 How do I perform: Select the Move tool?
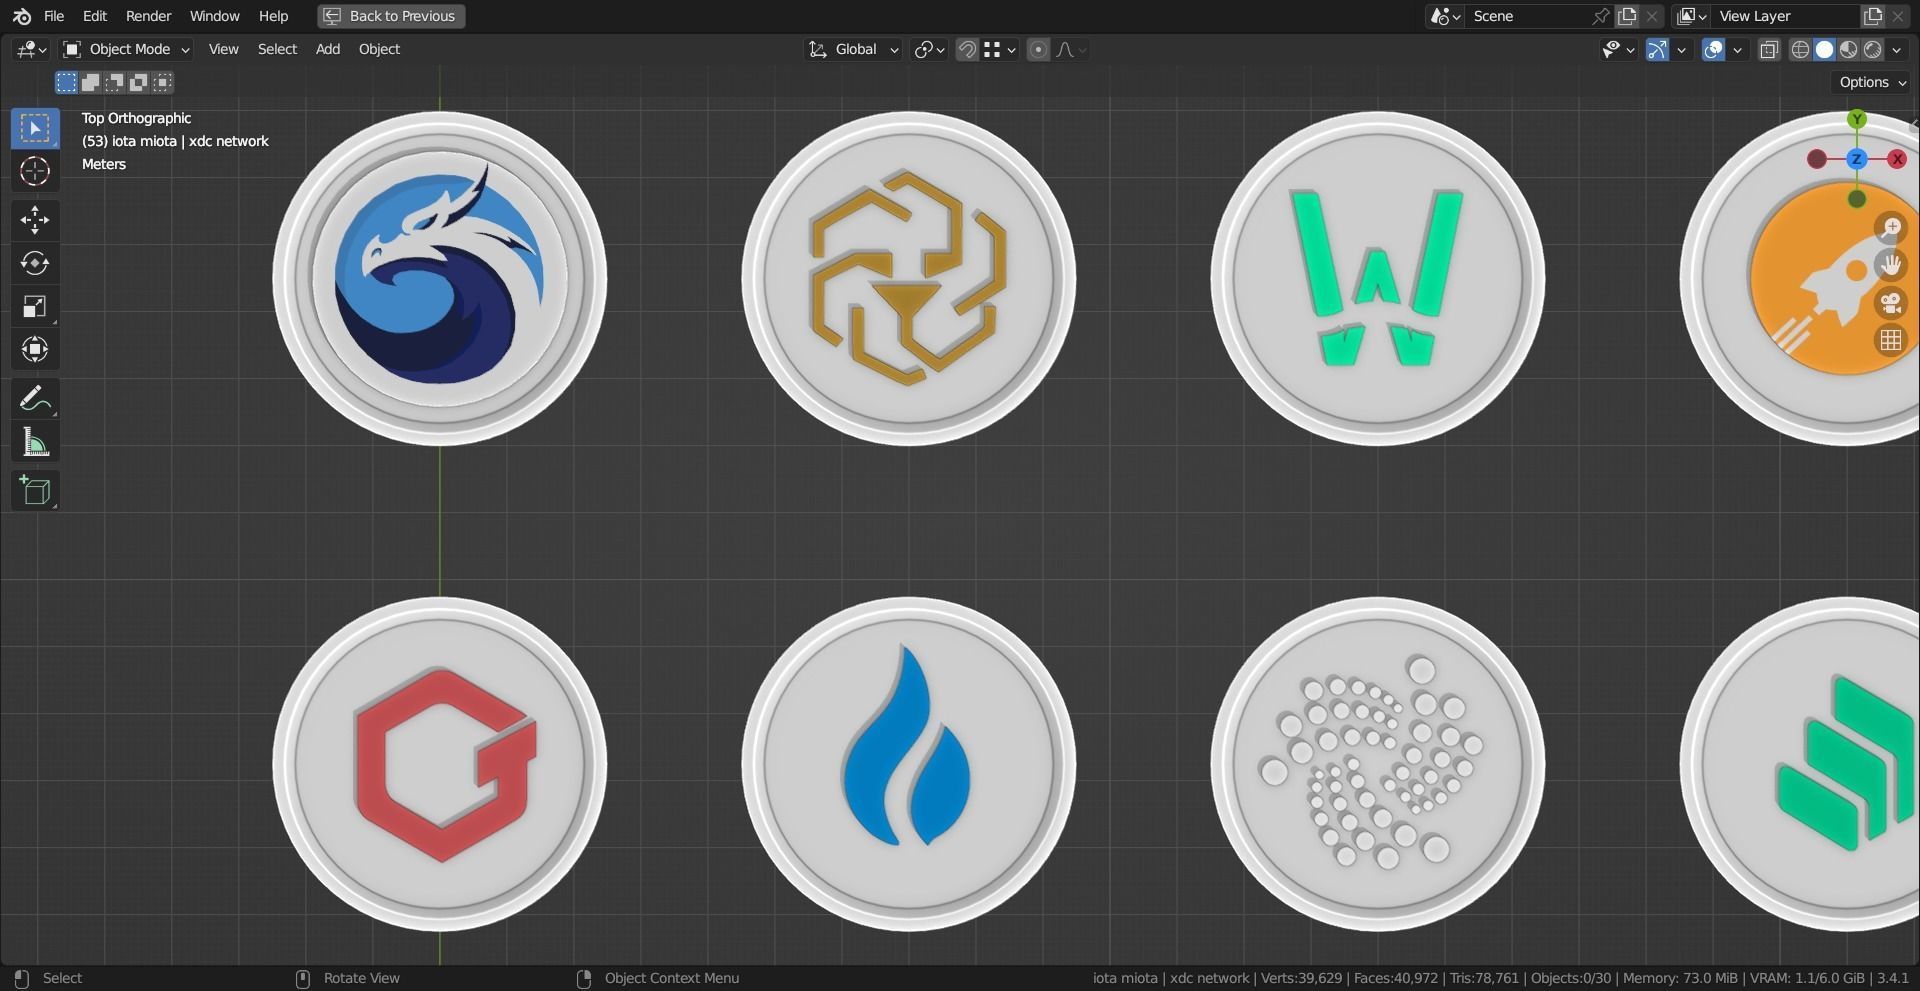pyautogui.click(x=35, y=220)
